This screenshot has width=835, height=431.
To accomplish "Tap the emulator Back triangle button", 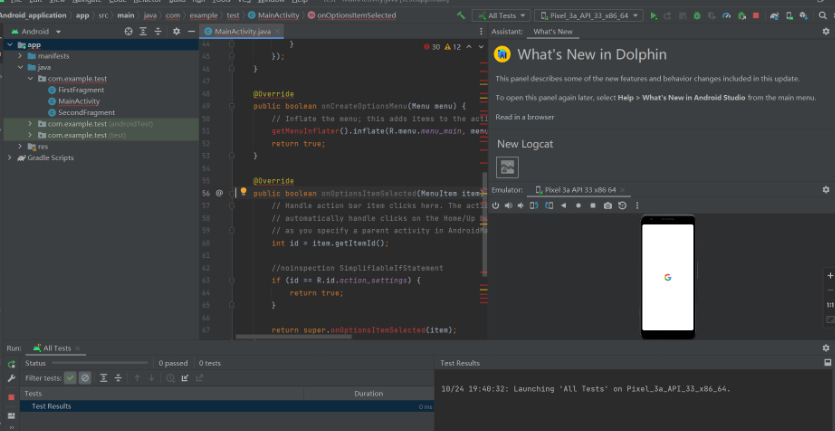I will [x=563, y=206].
